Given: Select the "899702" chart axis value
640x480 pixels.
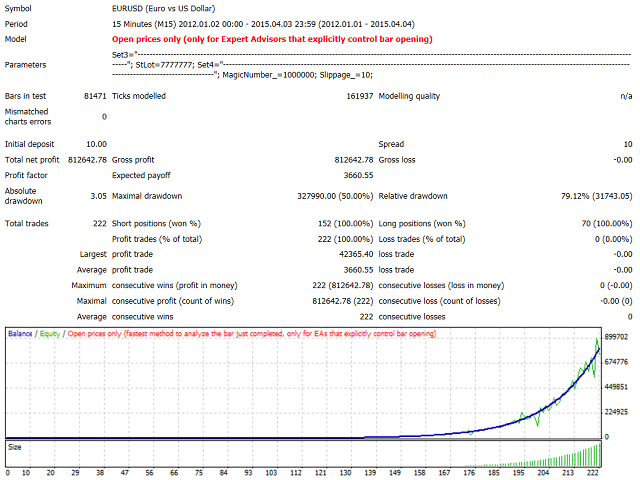Looking at the screenshot, I should [x=616, y=337].
